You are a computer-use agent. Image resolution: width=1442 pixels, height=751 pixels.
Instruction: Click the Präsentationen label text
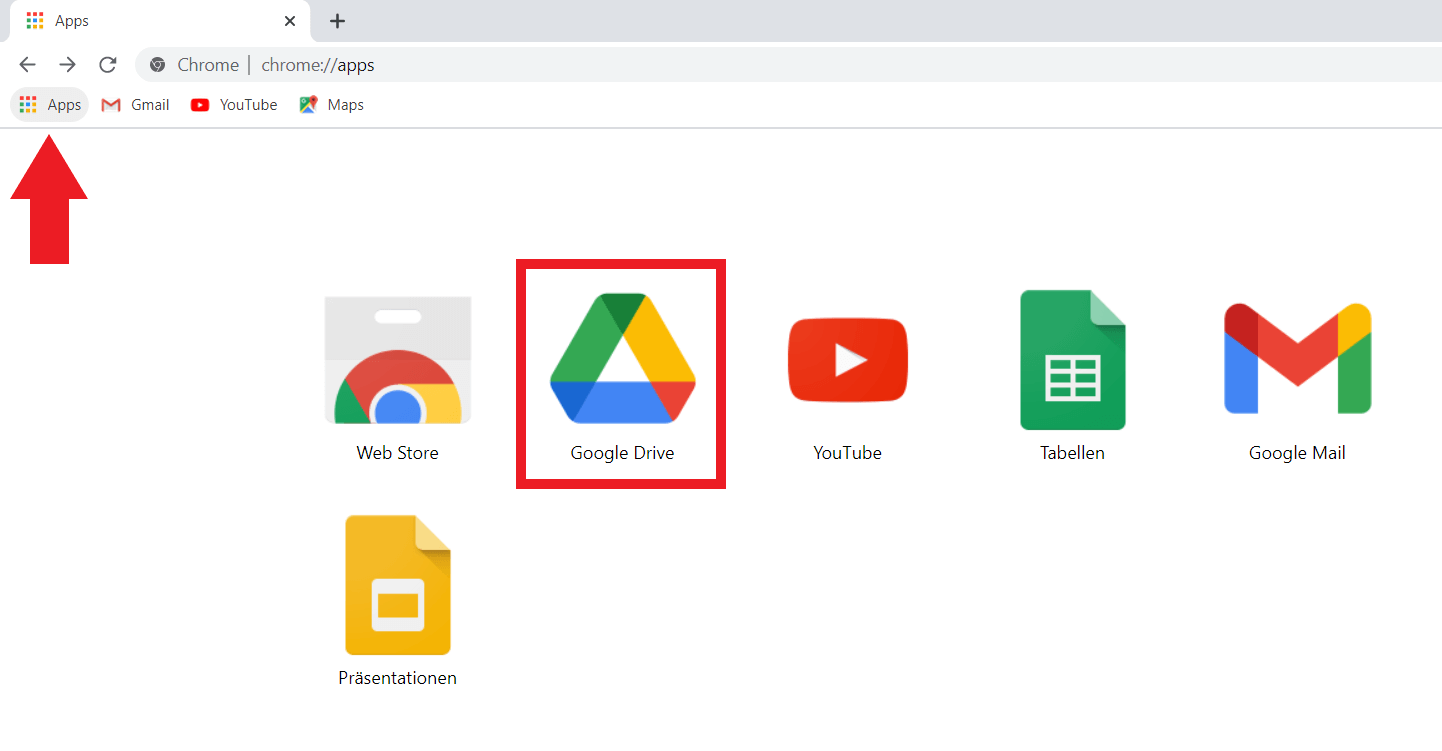pyautogui.click(x=398, y=678)
